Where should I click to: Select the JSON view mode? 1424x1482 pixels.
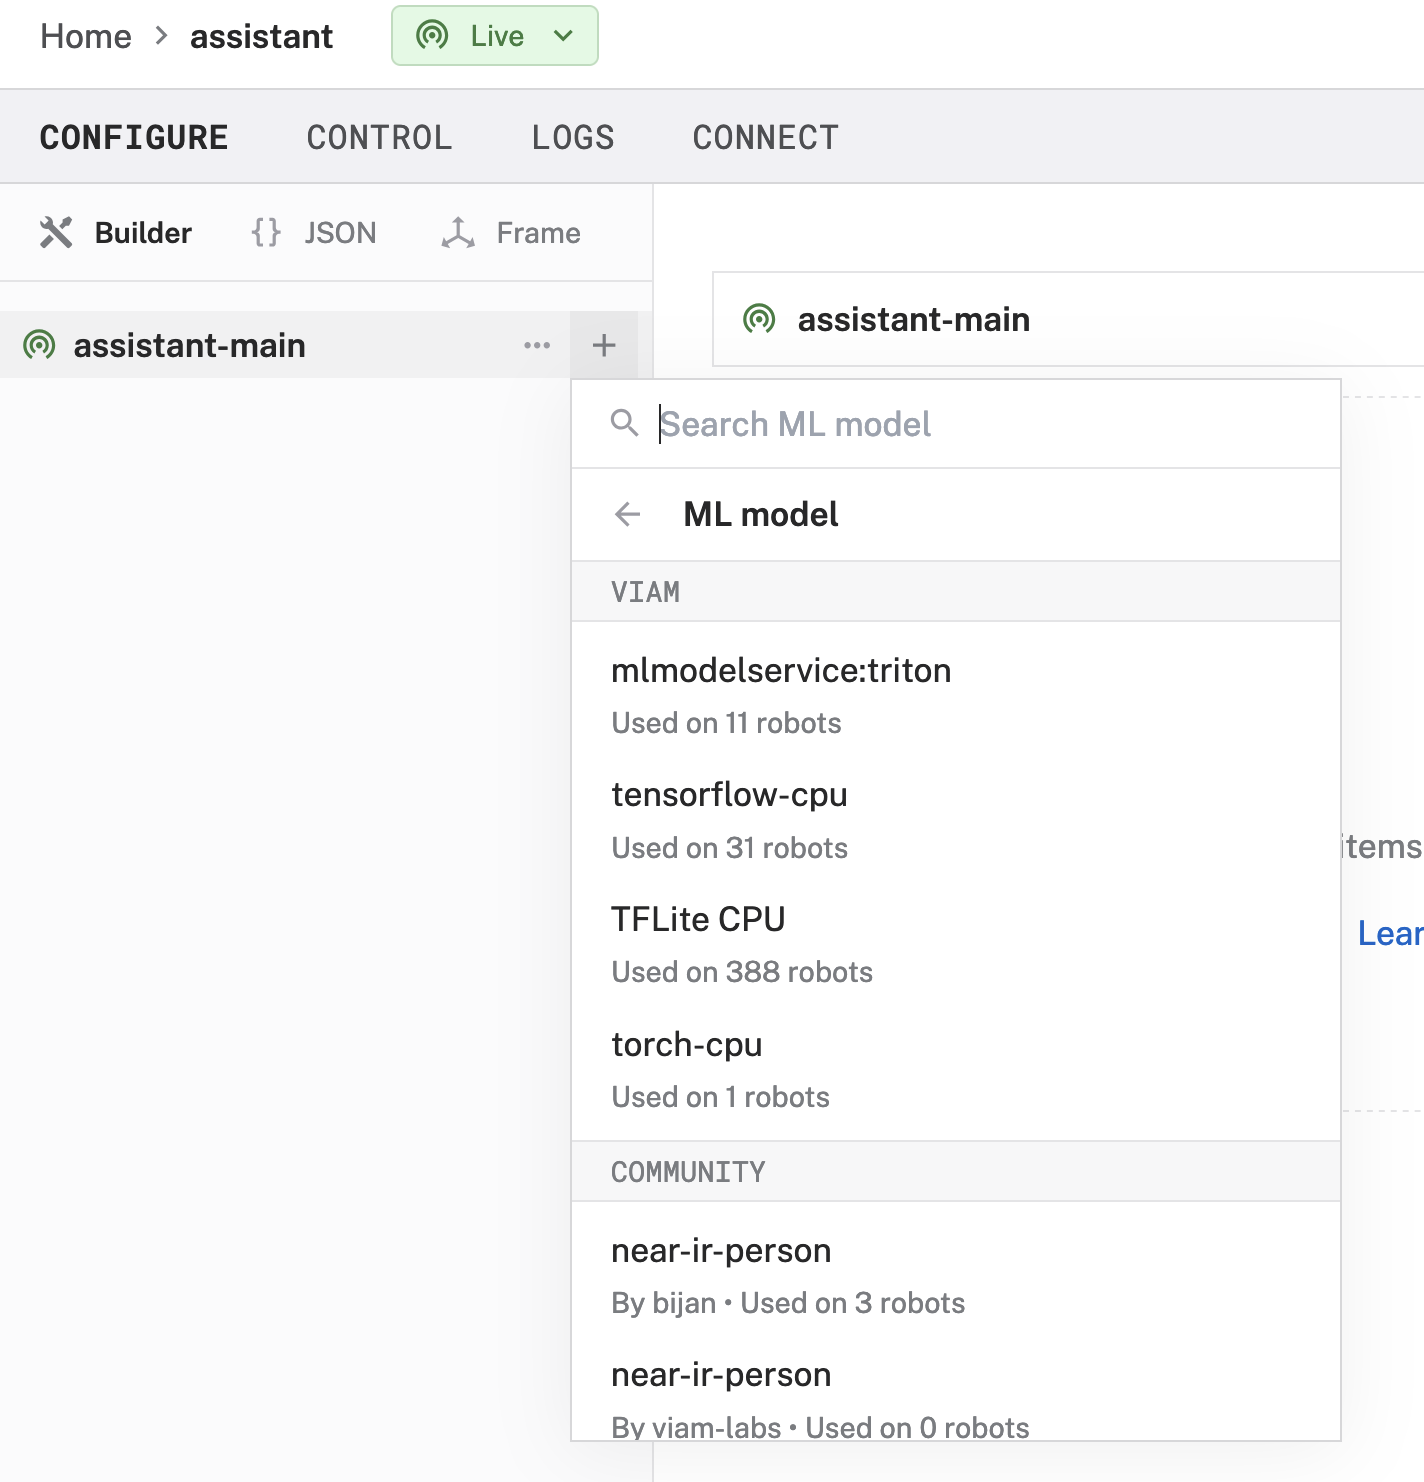(x=313, y=233)
